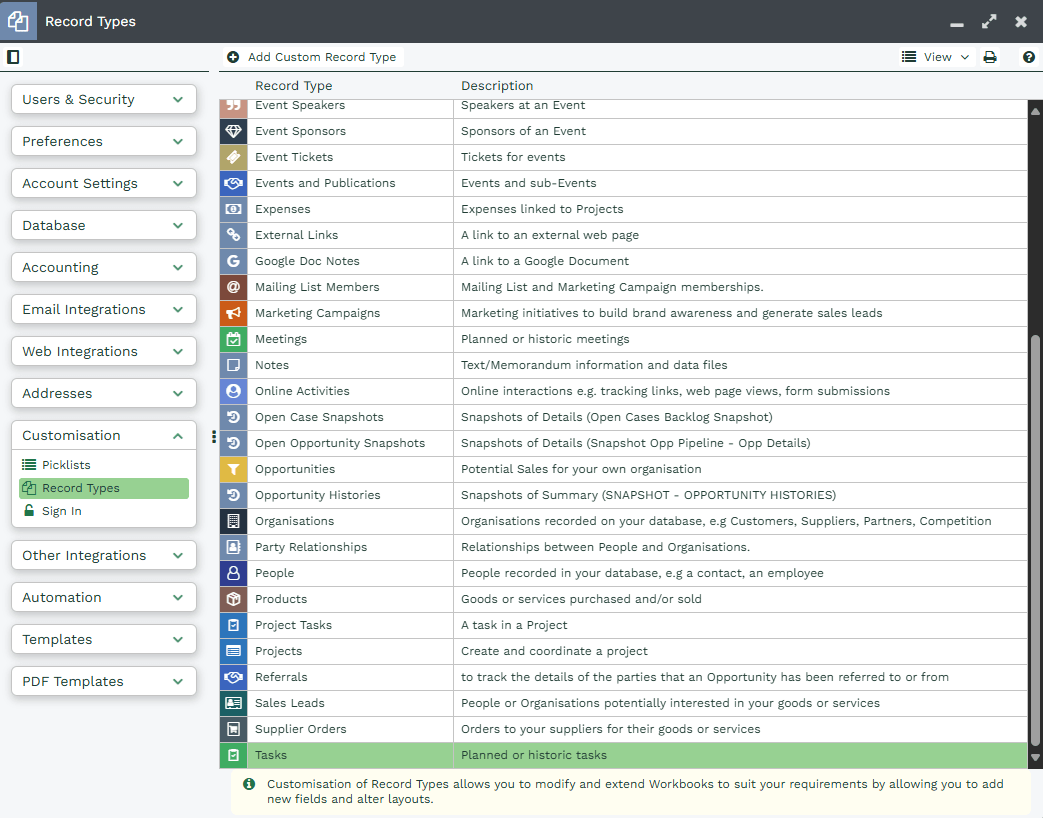Click the Marketing Campaigns megaphone icon
Screen dimensions: 1043x818
(233, 313)
